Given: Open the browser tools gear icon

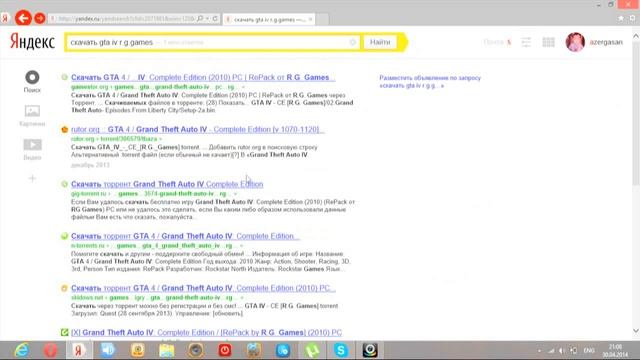Looking at the screenshot, I should click(632, 18).
